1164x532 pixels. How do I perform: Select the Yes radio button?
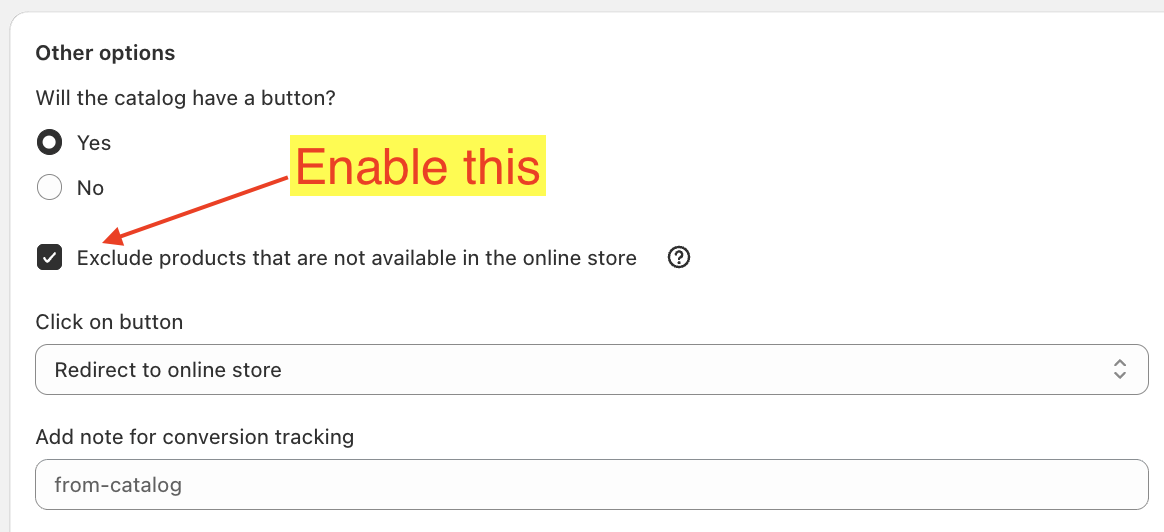(49, 143)
